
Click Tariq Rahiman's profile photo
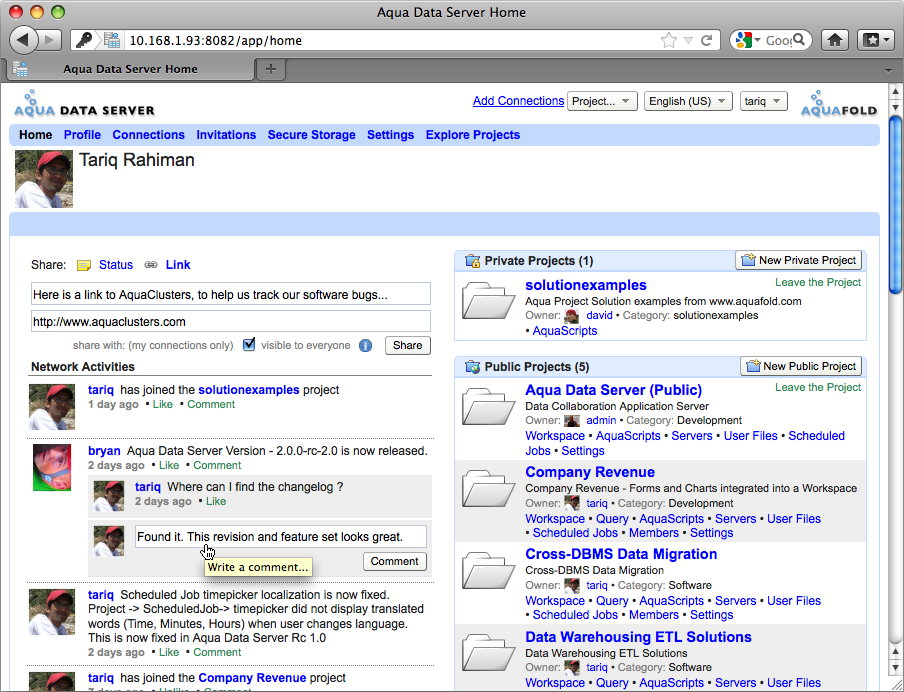44,179
